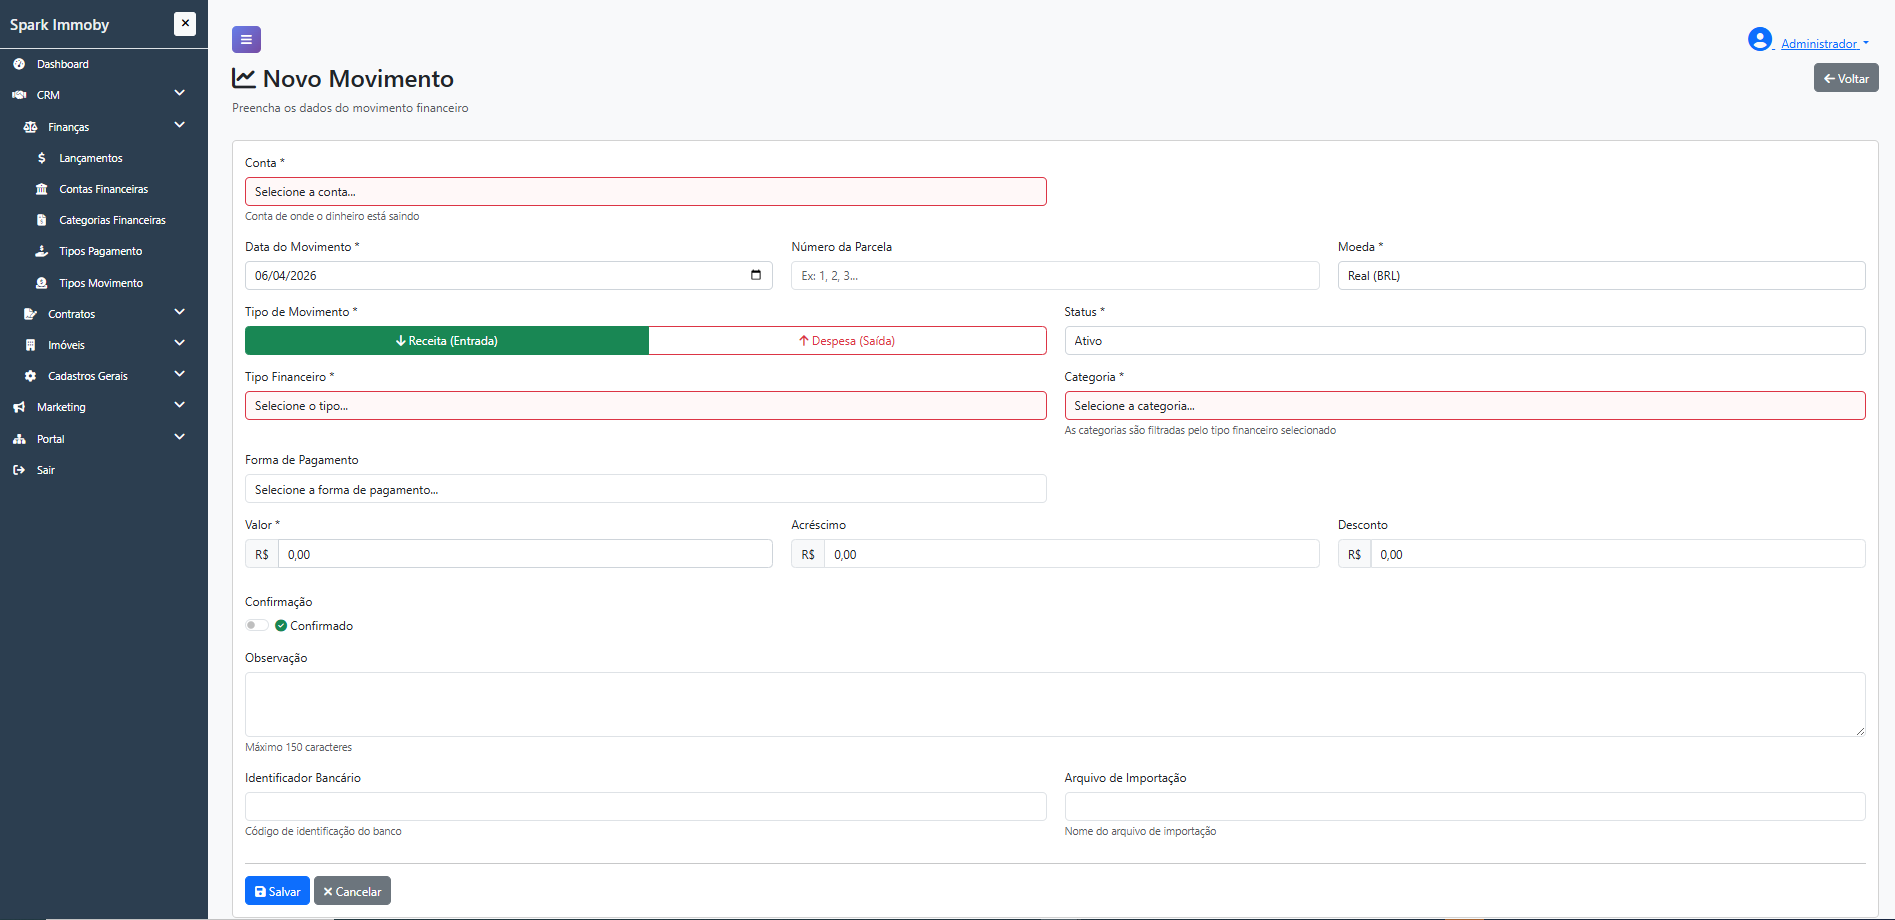
Task: Click the purple hamburger menu toggle icon
Action: pos(246,39)
